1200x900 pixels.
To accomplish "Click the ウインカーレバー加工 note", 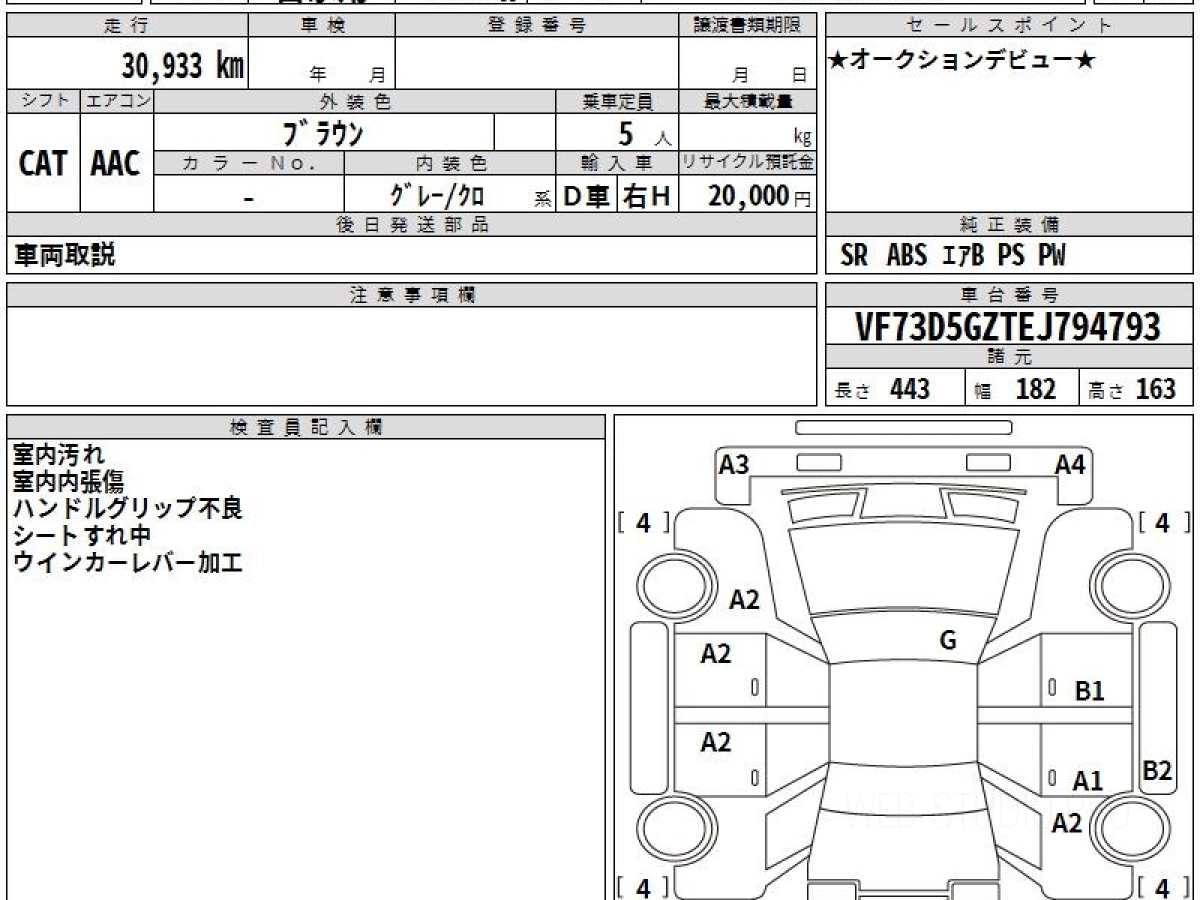I will point(128,562).
